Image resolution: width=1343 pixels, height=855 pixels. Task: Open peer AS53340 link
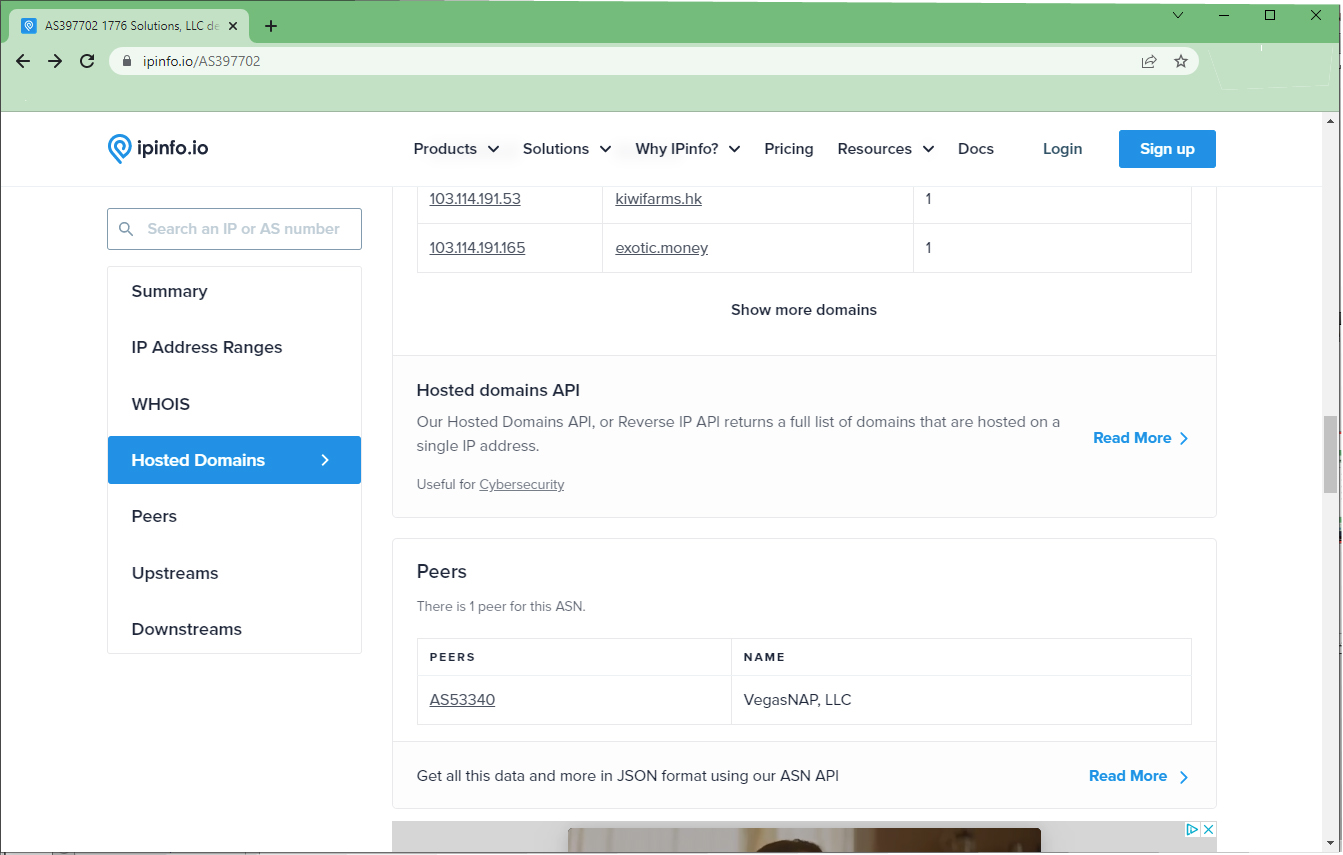(462, 700)
